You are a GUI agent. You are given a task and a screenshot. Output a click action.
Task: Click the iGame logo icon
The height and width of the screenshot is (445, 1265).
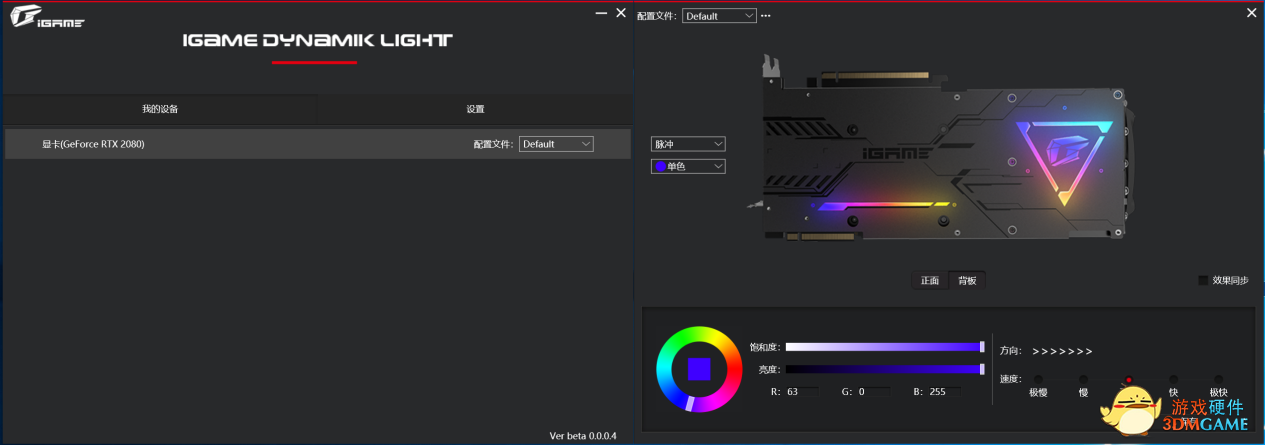click(x=47, y=17)
